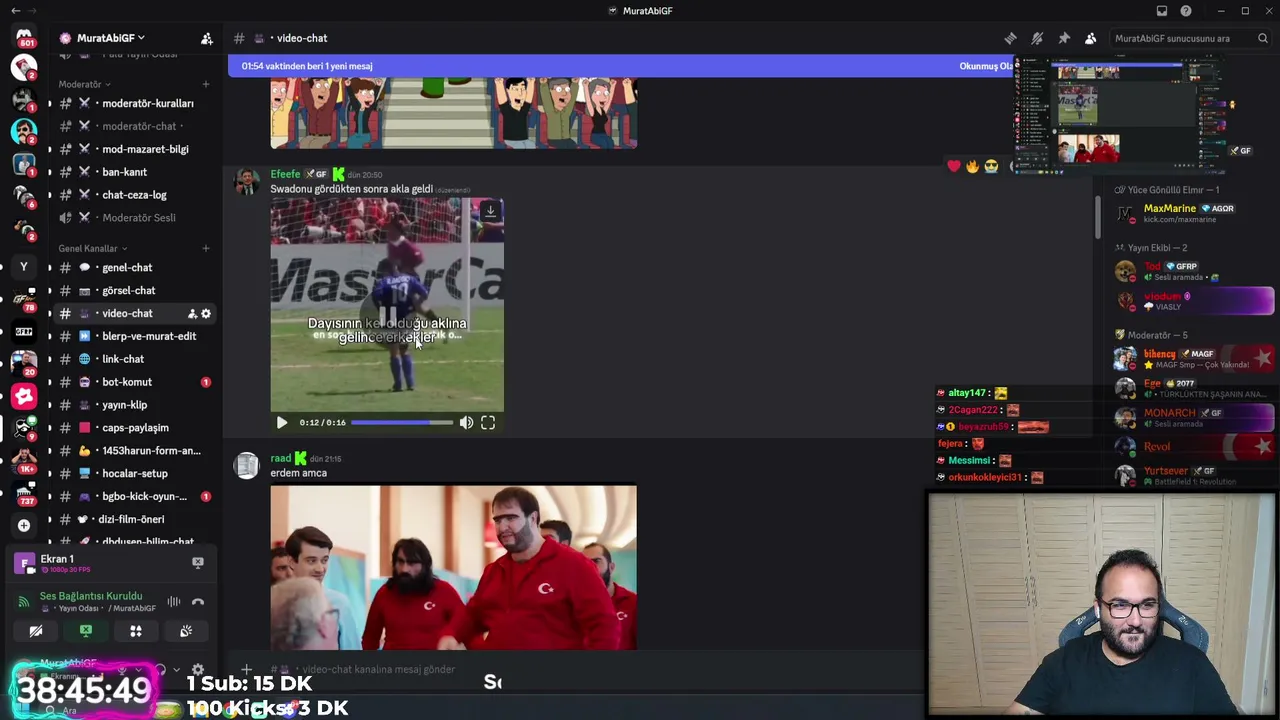The height and width of the screenshot is (720, 1280).
Task: Add channel to Moderatör category
Action: (x=206, y=84)
